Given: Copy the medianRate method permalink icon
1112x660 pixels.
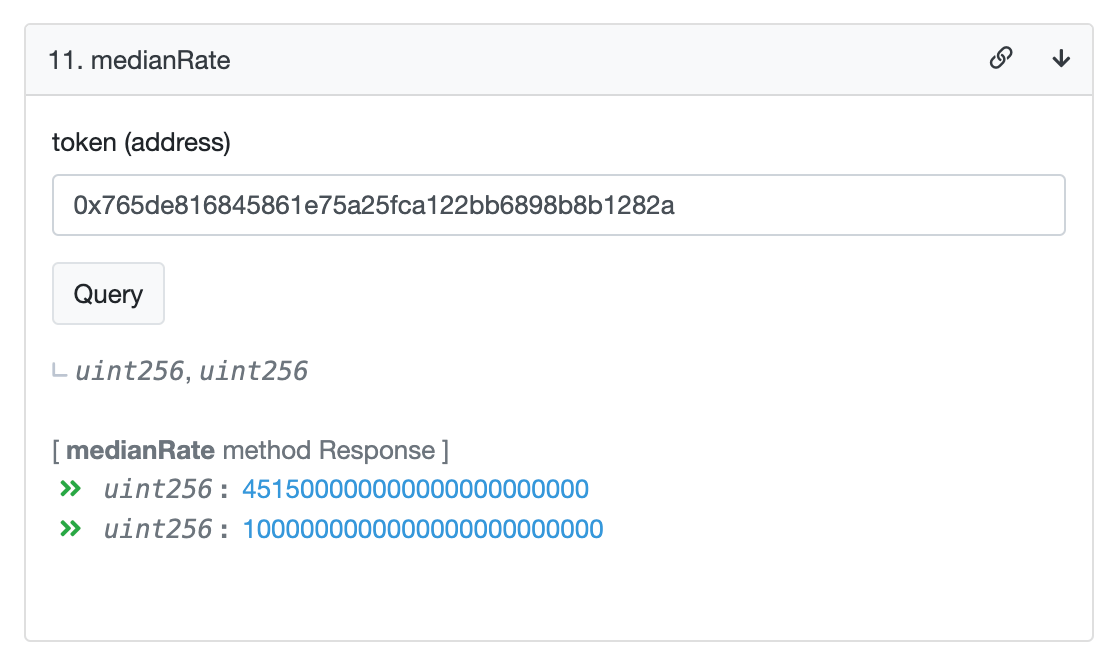Looking at the screenshot, I should (x=1001, y=58).
